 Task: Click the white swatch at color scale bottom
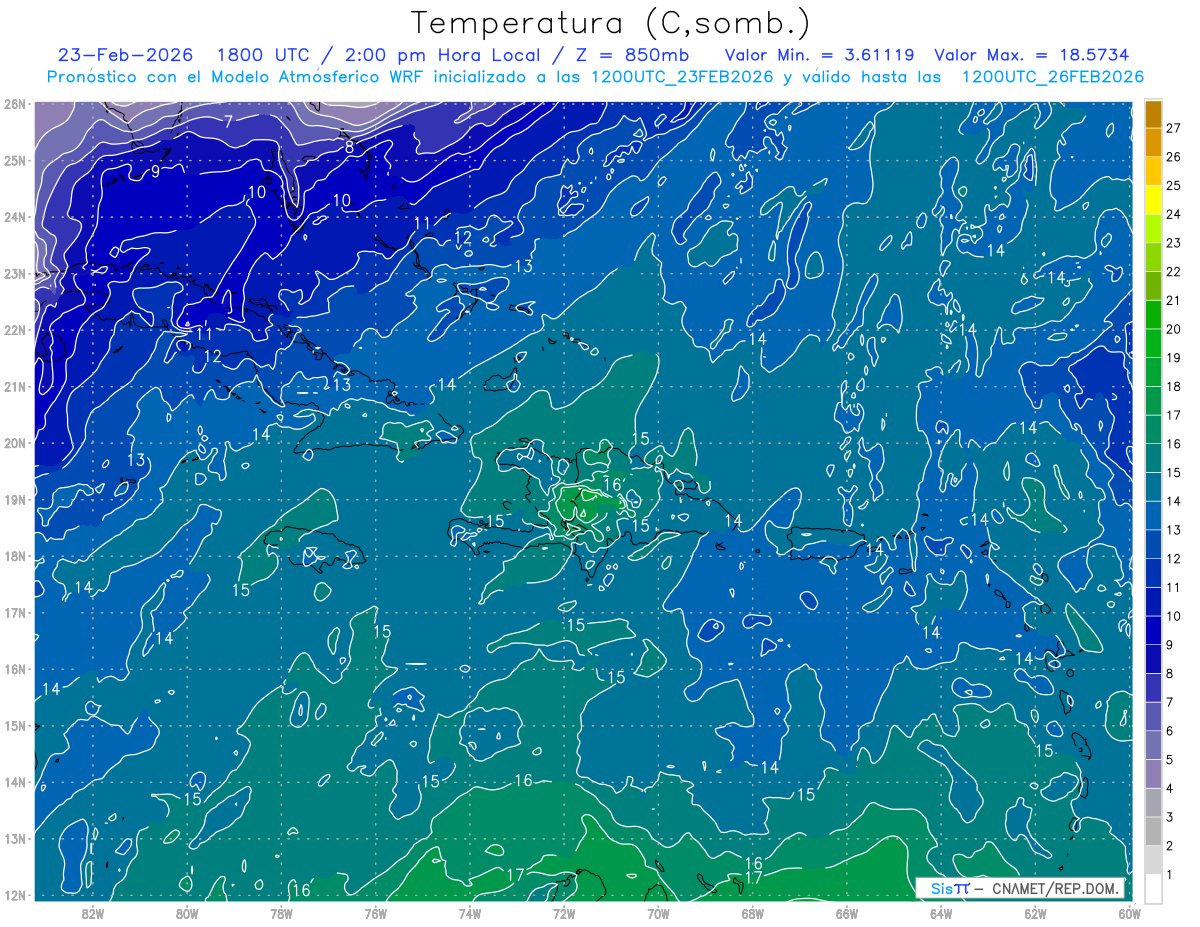pos(1154,887)
